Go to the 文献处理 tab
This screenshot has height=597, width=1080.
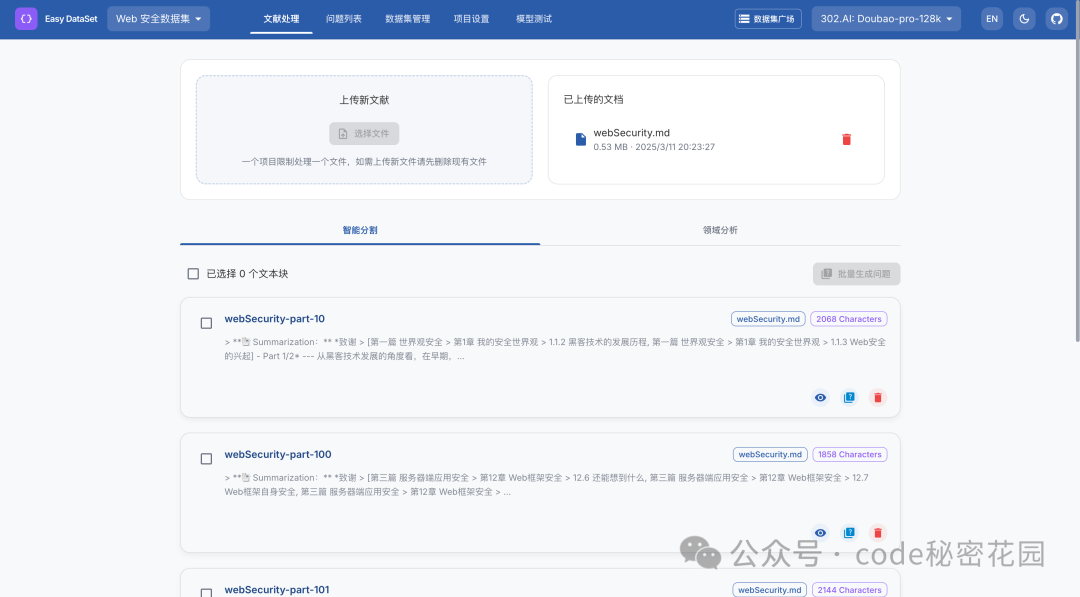click(x=281, y=19)
